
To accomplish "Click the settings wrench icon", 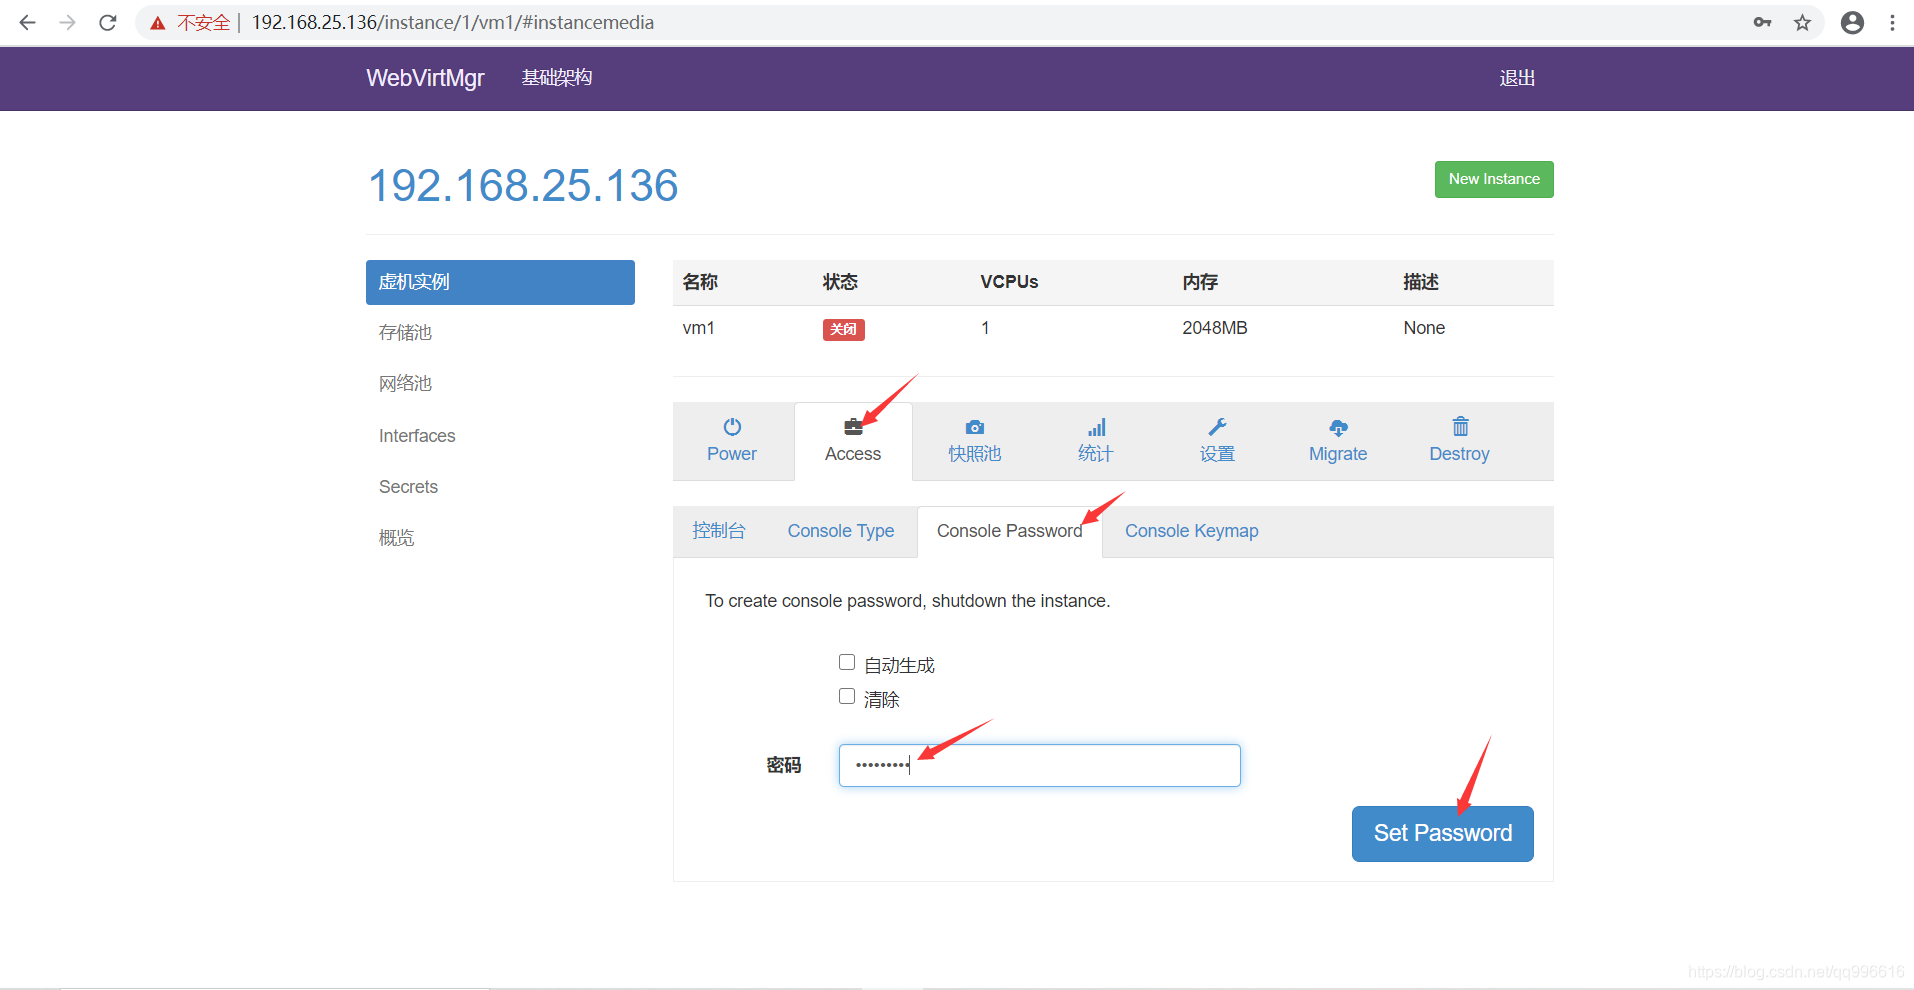I will [x=1217, y=427].
